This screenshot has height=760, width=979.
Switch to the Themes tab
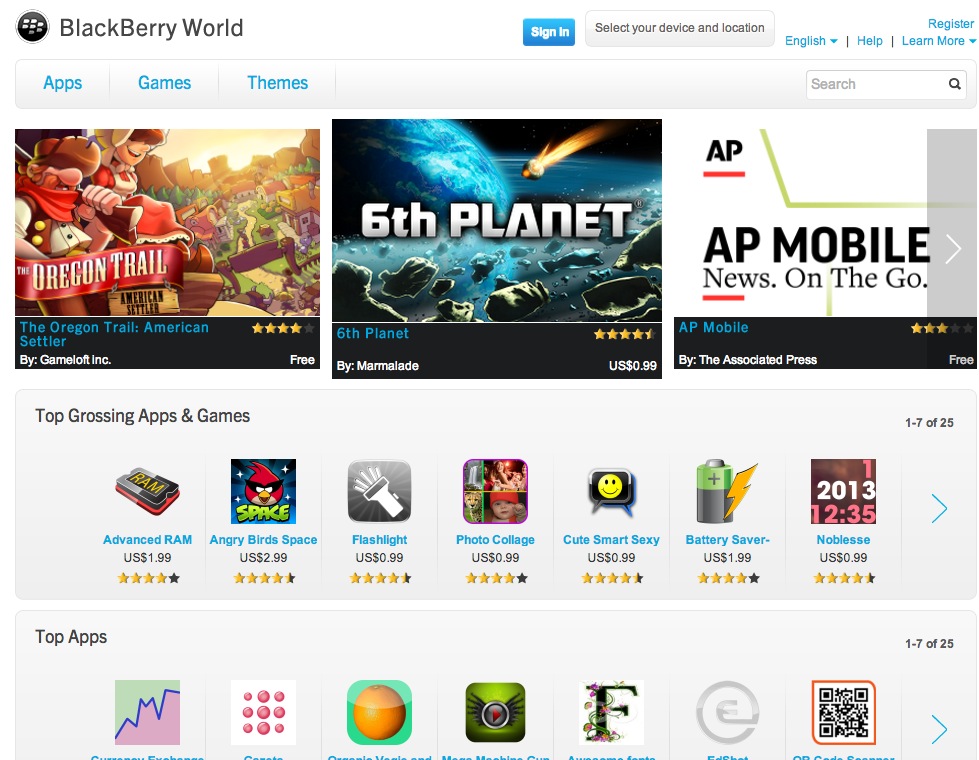pyautogui.click(x=277, y=83)
